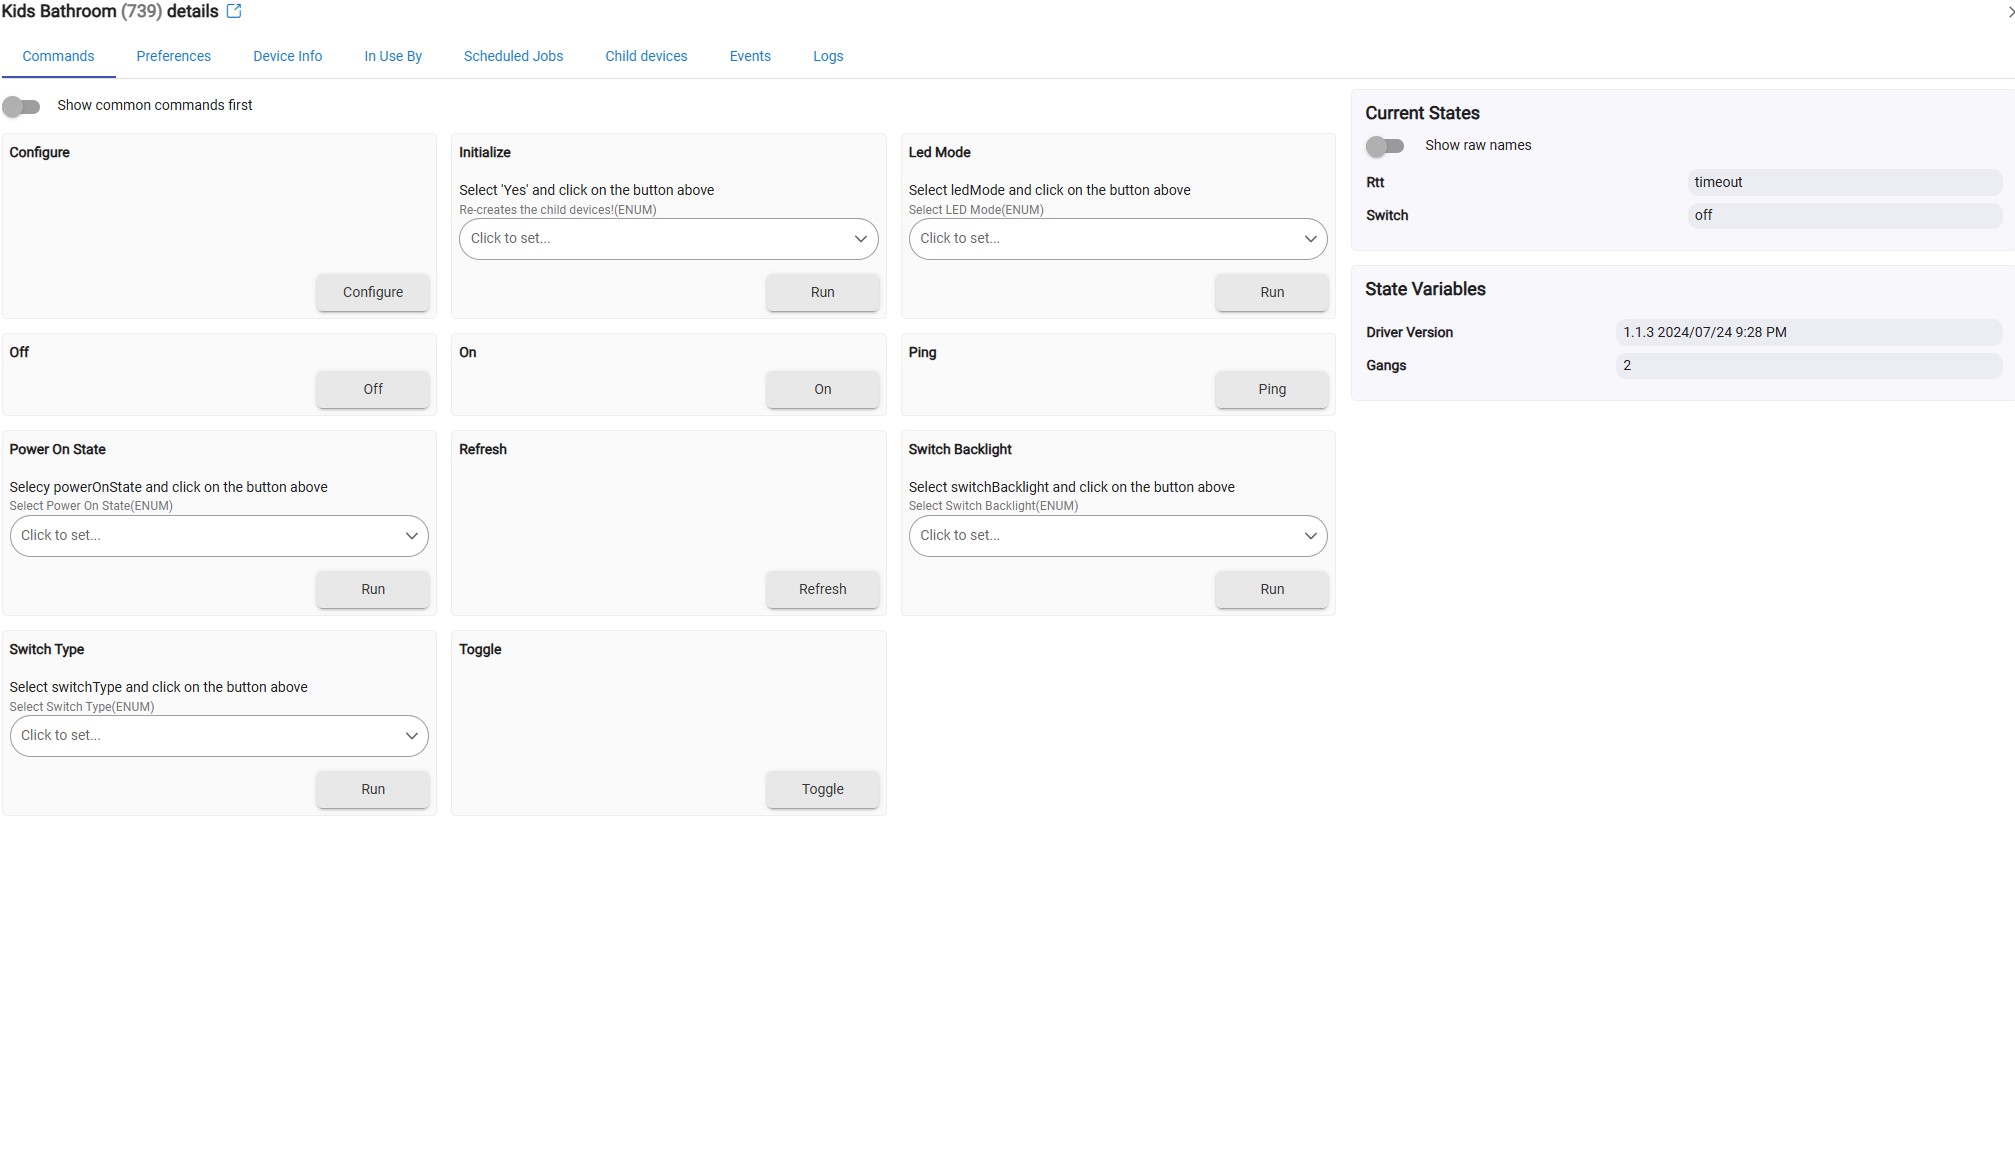Click the Gangs value '2'

[1808, 365]
